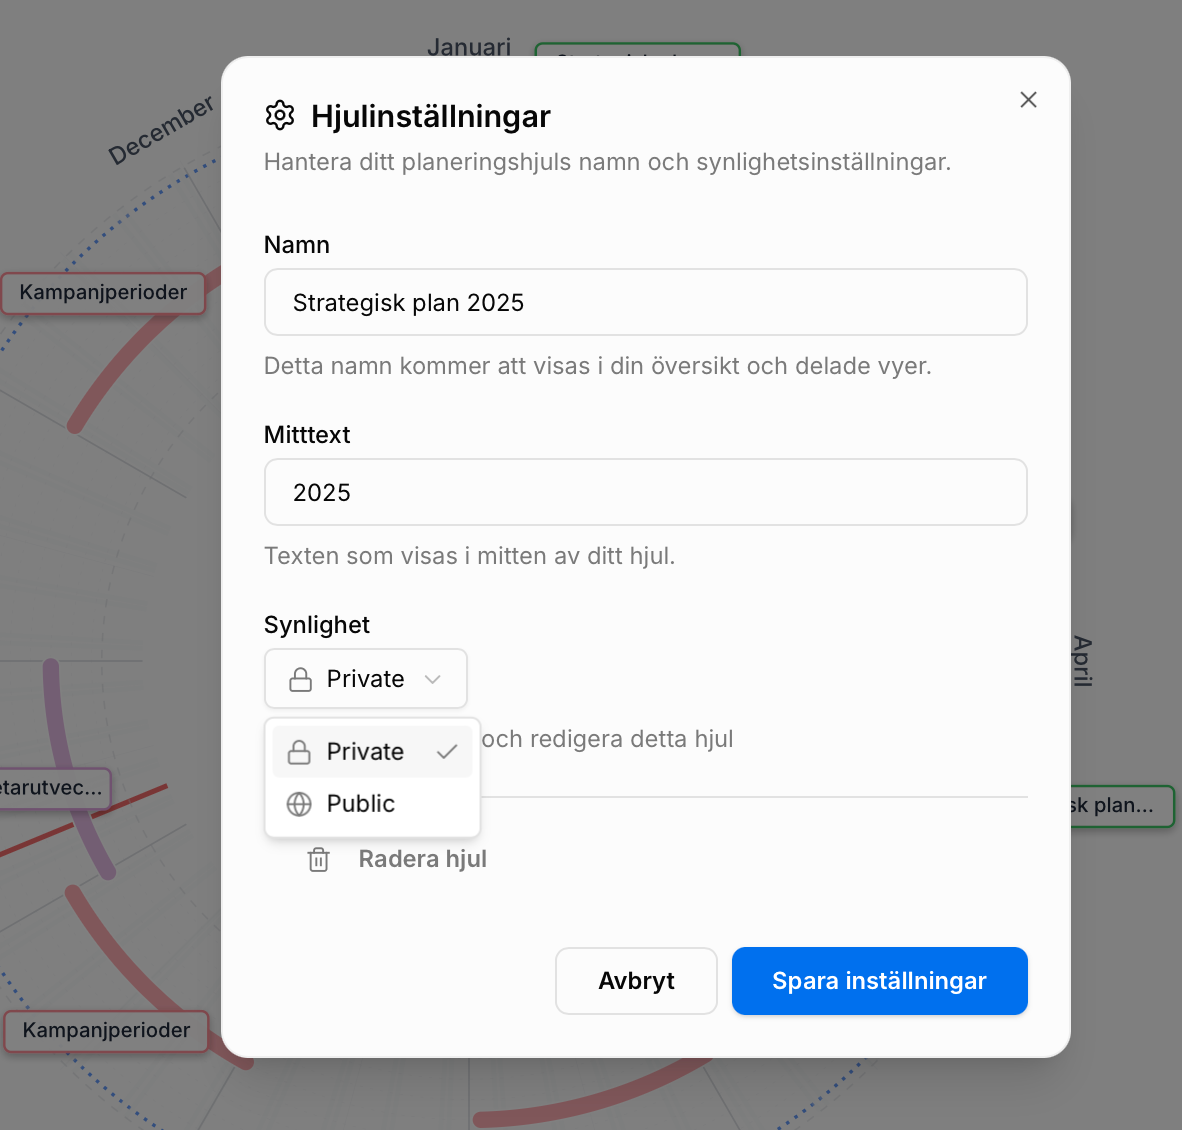Save with Spara inställningar button

[879, 981]
